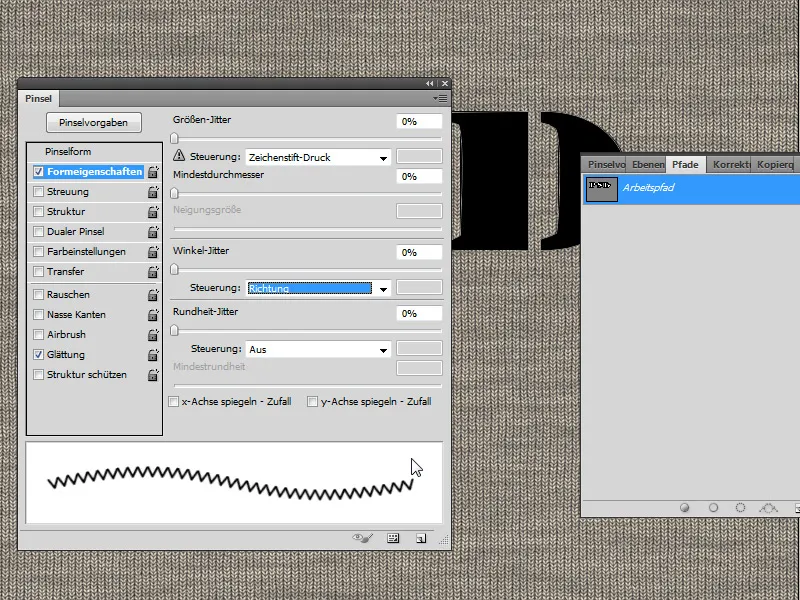Screen dimensions: 800x600
Task: Switch to the Ebenen tab
Action: click(647, 164)
